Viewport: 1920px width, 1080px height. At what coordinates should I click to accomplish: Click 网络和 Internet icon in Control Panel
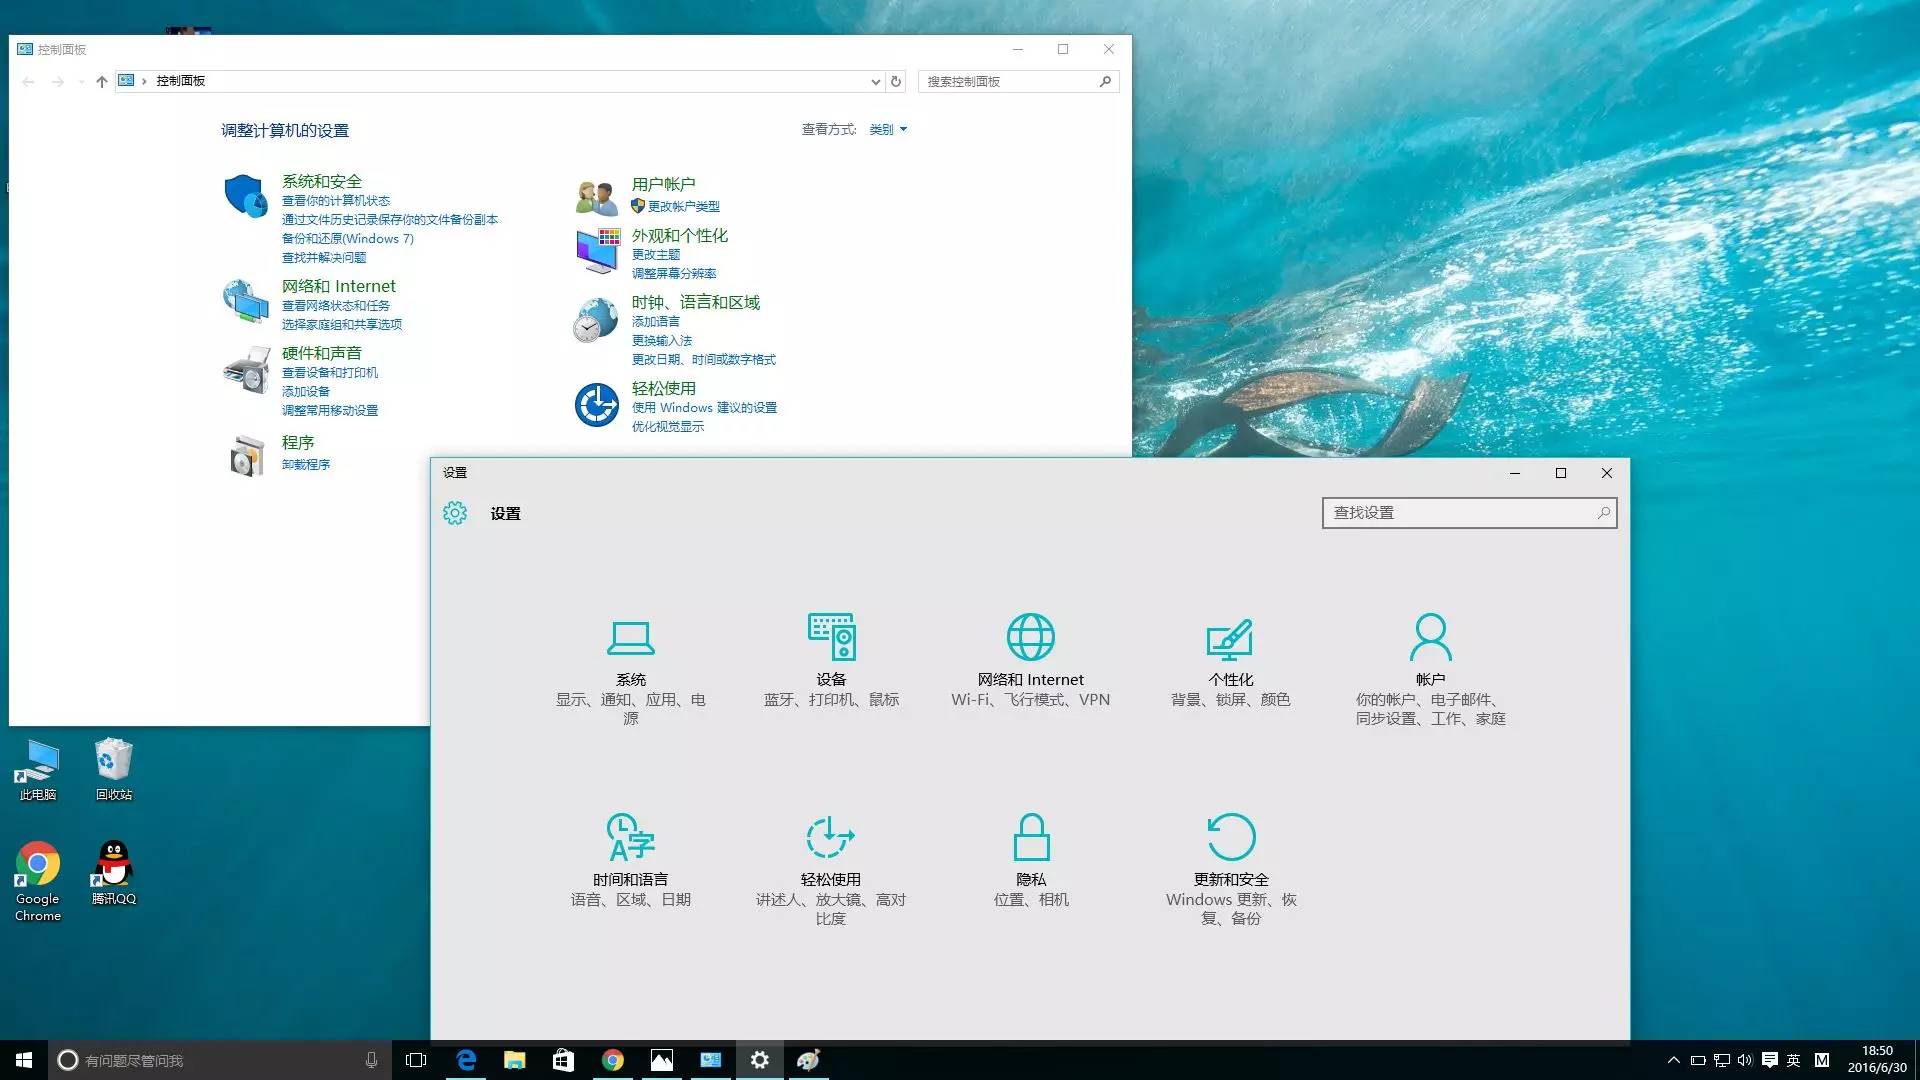[245, 300]
